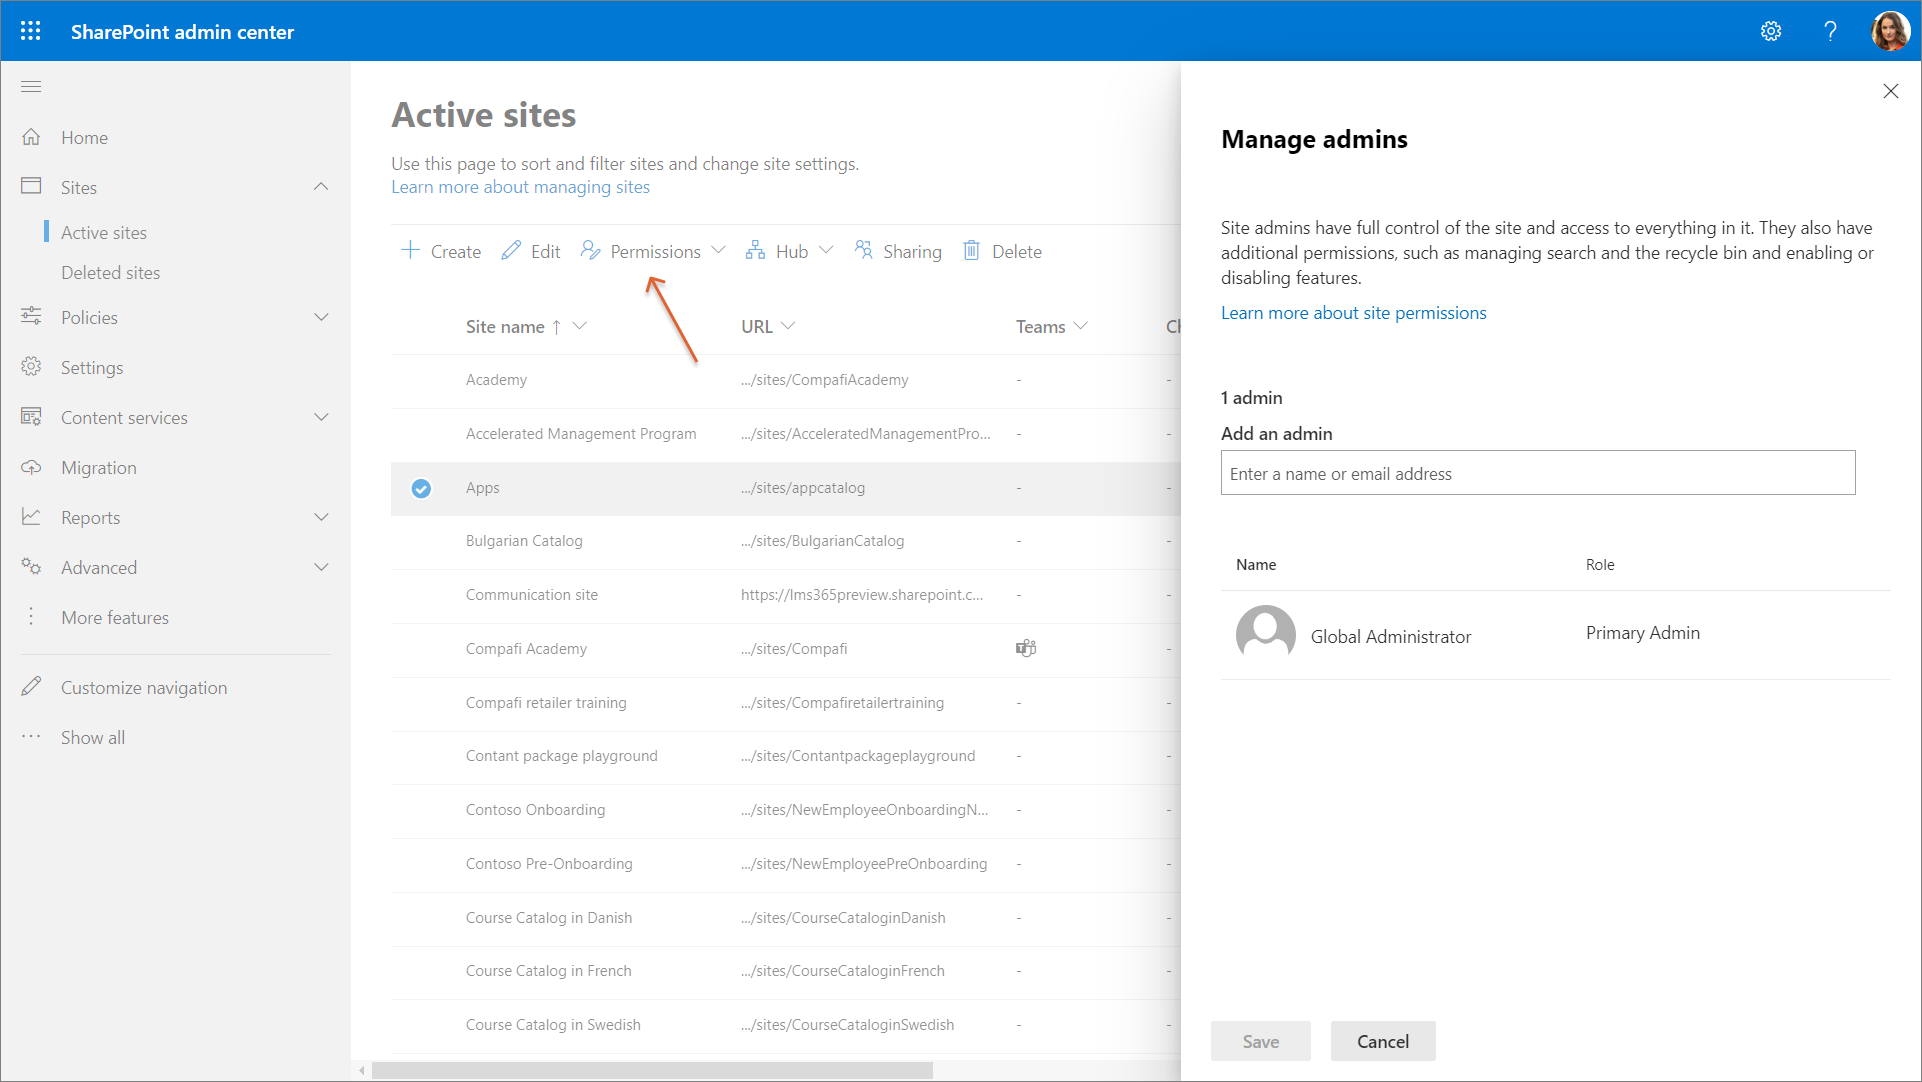
Task: Click the Add an admin input field
Action: point(1537,473)
